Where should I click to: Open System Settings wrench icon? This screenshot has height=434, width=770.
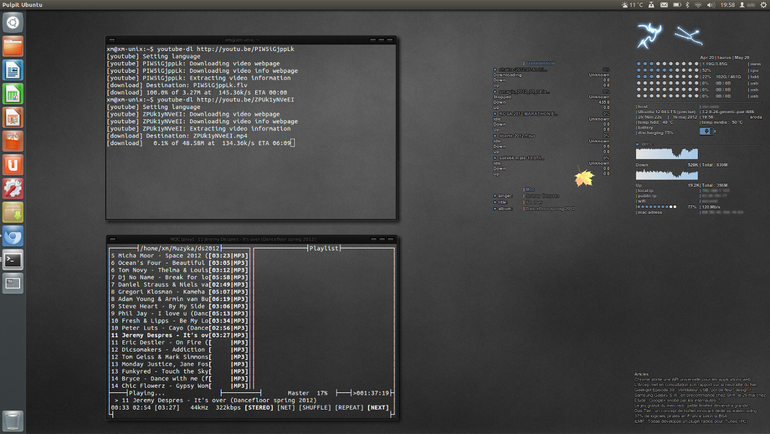click(x=13, y=188)
